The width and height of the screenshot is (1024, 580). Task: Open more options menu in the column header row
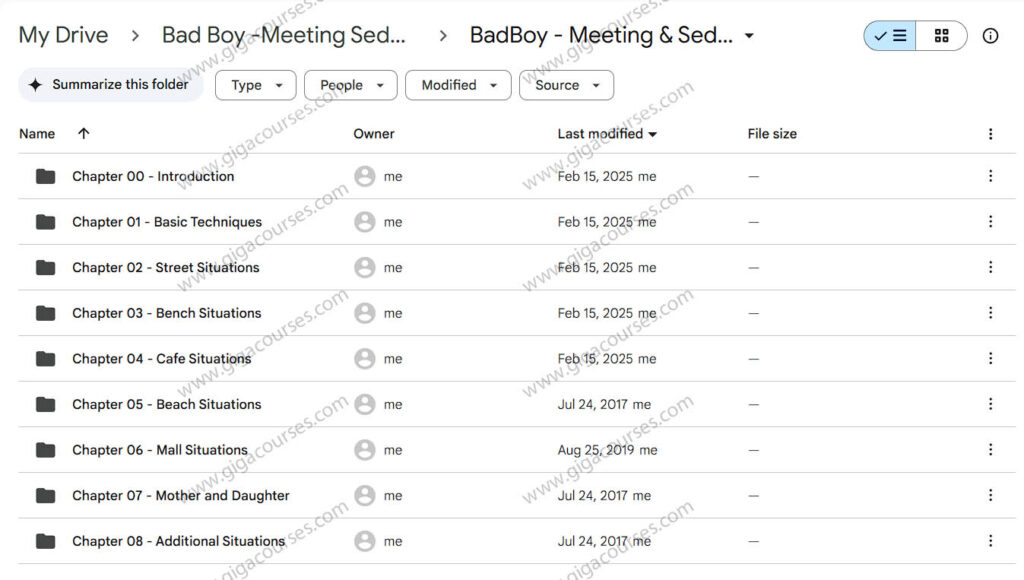991,133
